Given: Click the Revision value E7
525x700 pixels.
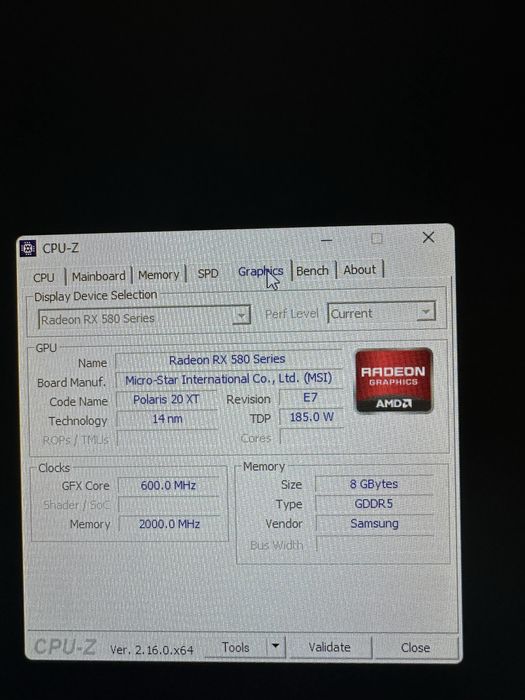Looking at the screenshot, I should click(311, 397).
